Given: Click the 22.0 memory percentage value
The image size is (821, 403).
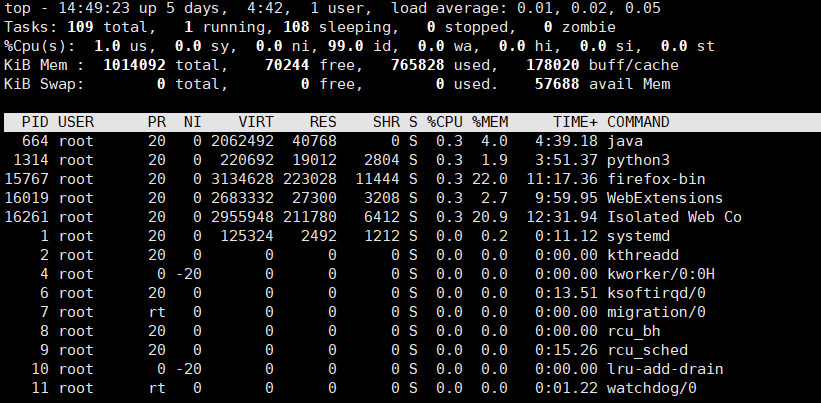Looking at the screenshot, I should tap(490, 179).
